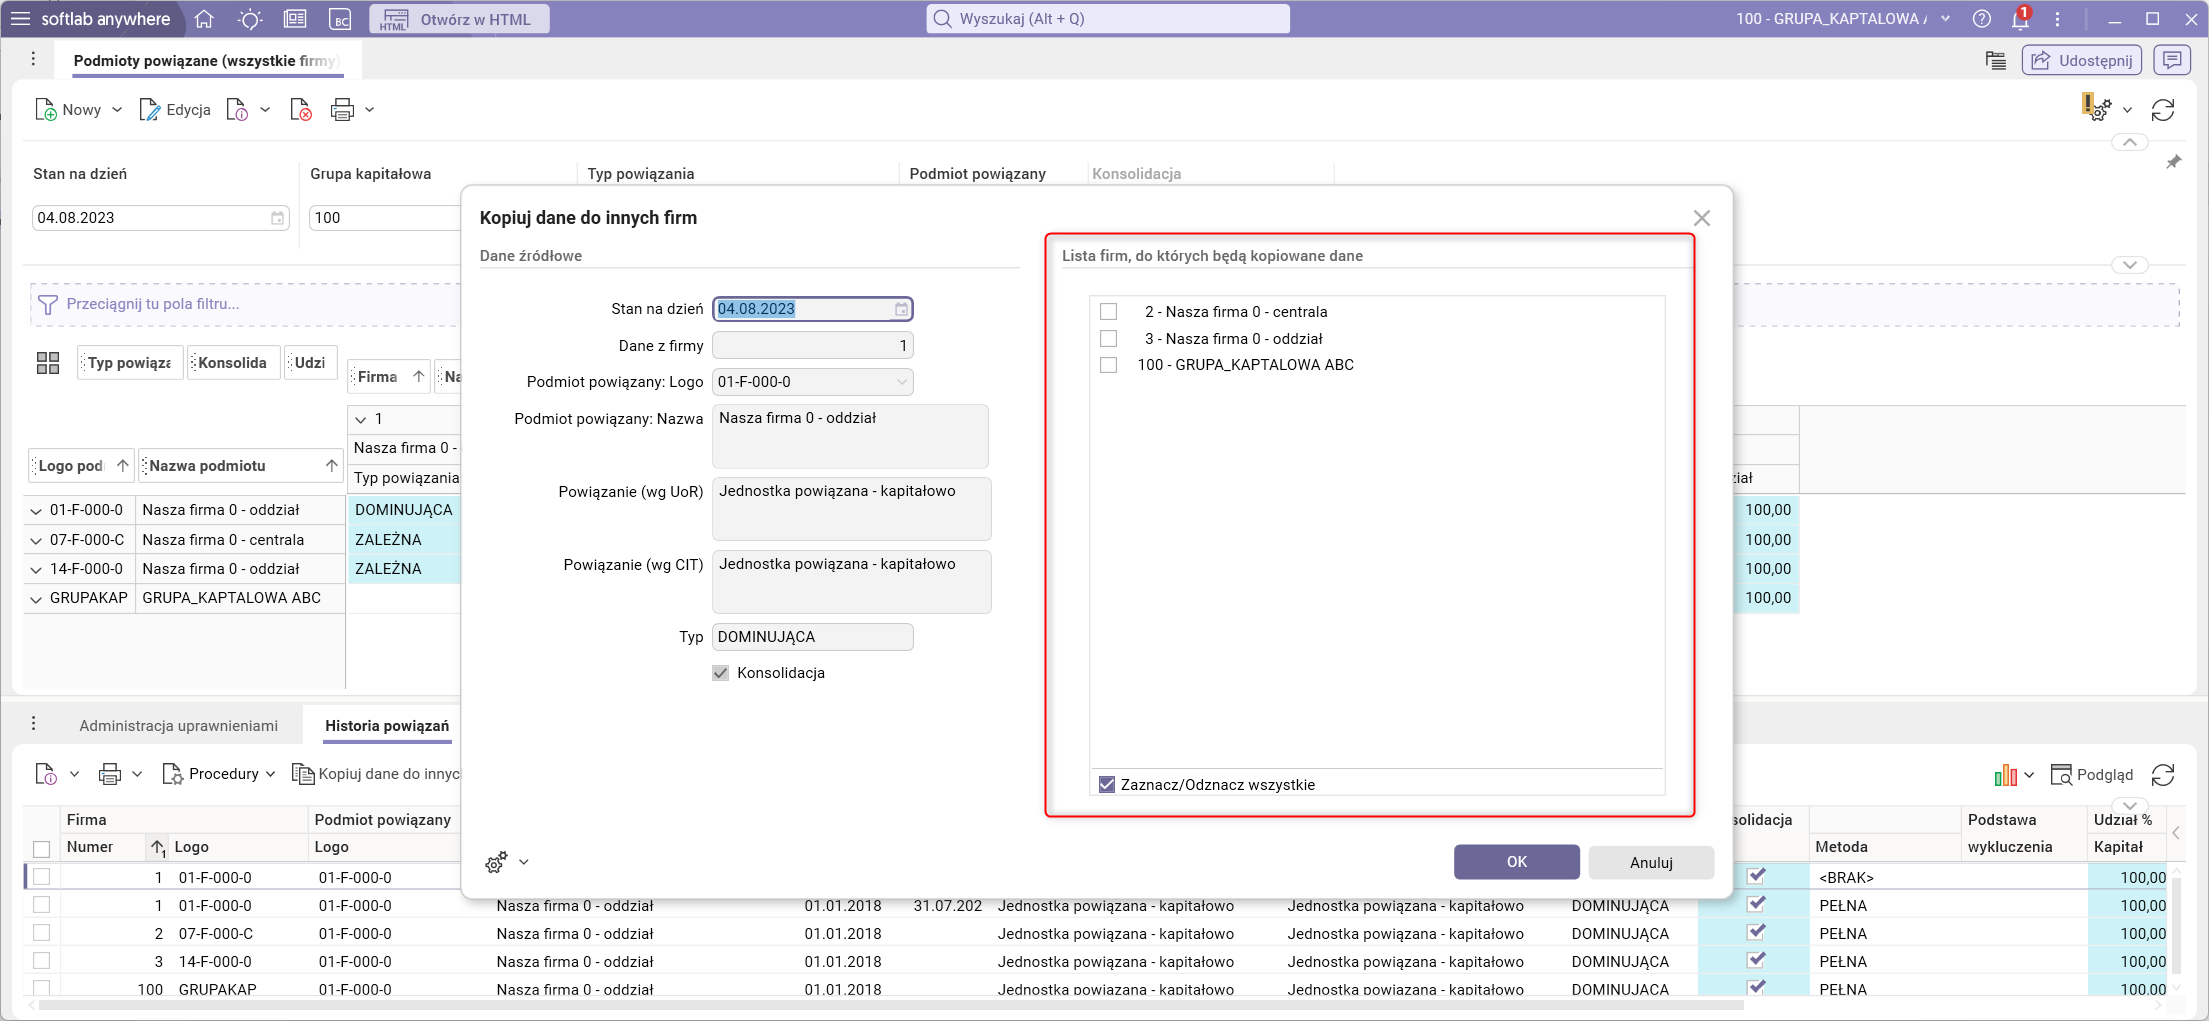Click the Edycja button label
2209x1021 pixels.
(x=188, y=110)
